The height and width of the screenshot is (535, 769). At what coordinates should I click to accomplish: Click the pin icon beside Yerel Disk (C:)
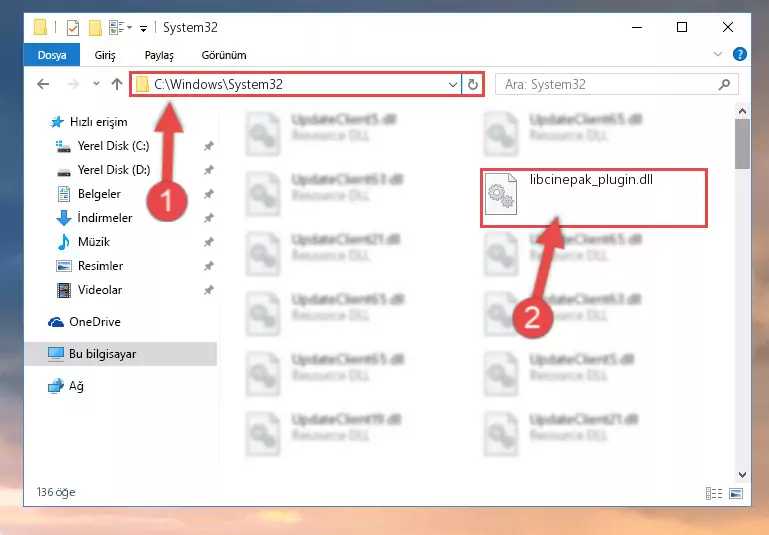209,146
